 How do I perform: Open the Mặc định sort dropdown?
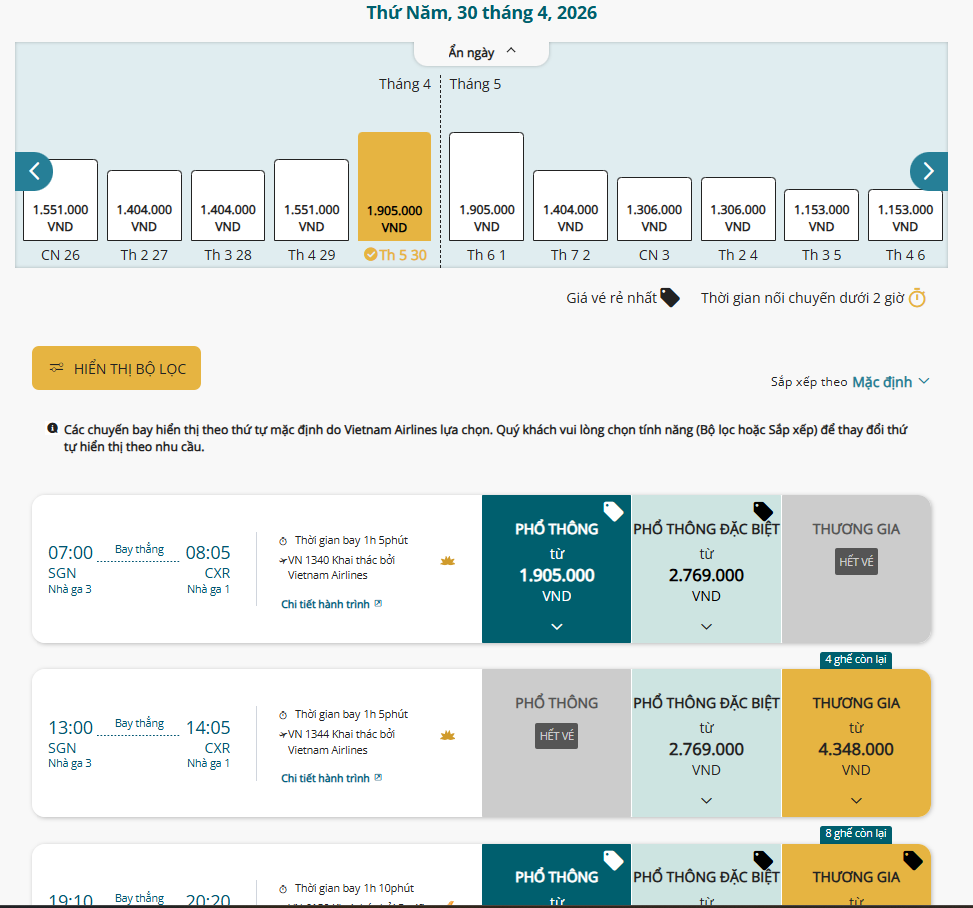click(x=890, y=382)
